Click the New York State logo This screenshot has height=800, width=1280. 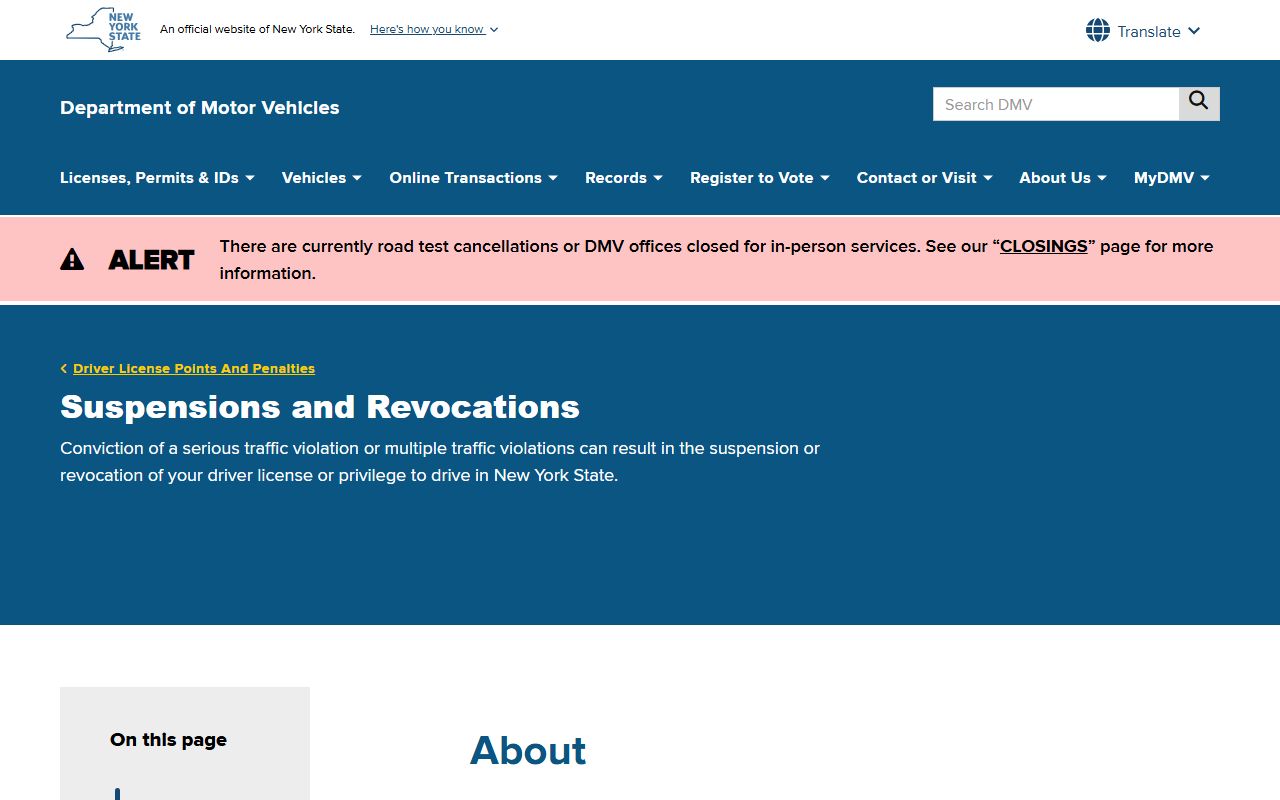(104, 29)
